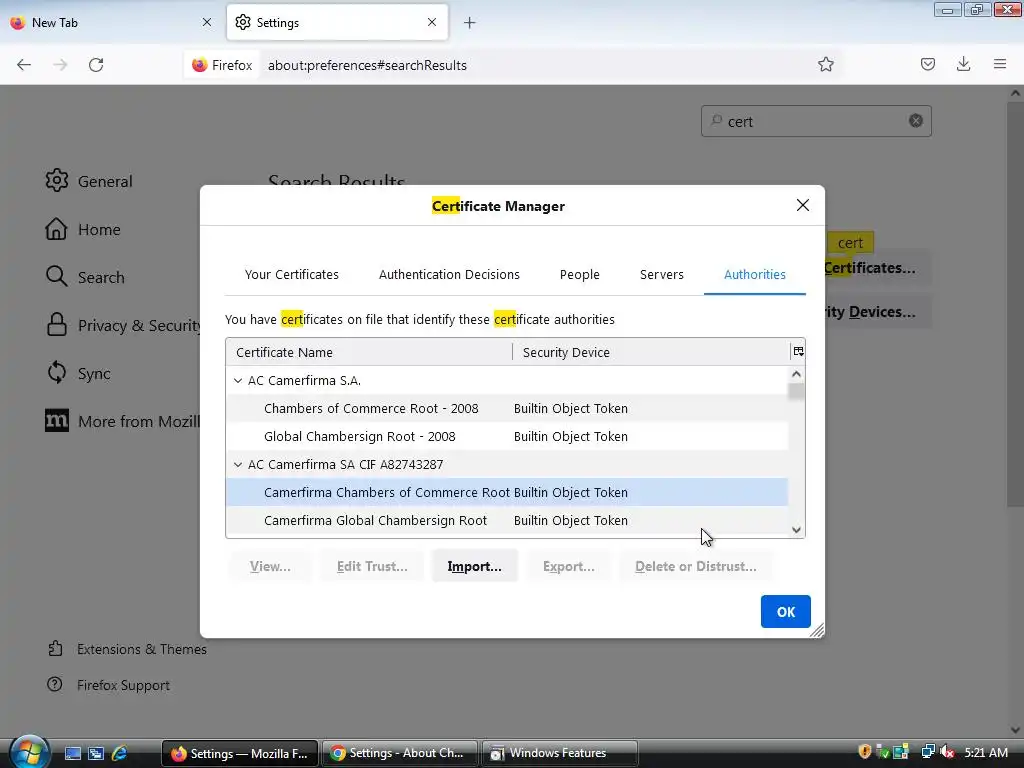Screen dimensions: 1024x768
Task: Open the General settings category
Action: coord(89,181)
